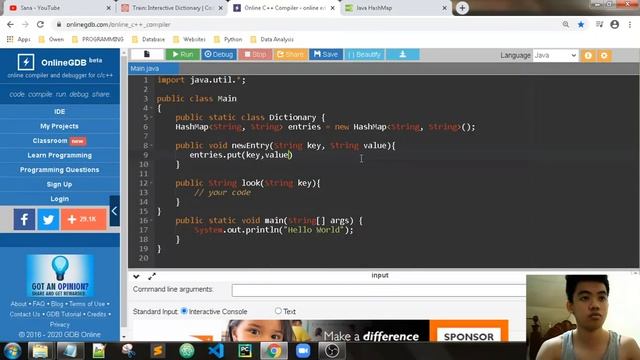This screenshot has width=640, height=360.
Task: Click the OnlineGDB logo icon
Action: [x=26, y=62]
